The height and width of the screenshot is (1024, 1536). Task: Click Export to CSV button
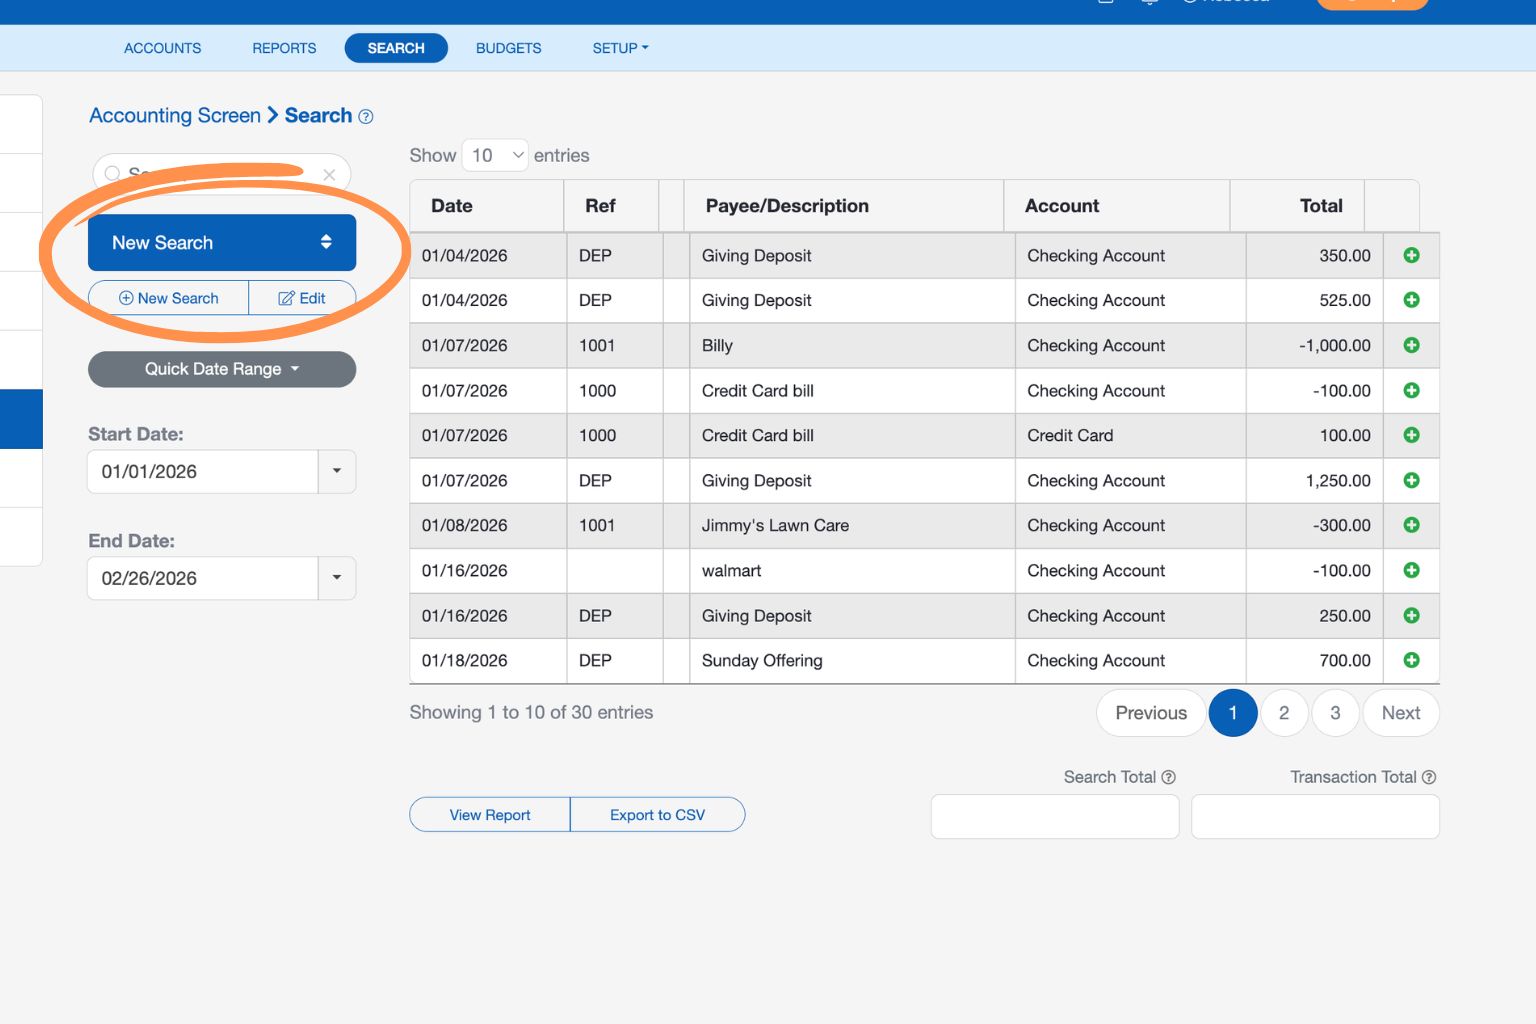657,815
